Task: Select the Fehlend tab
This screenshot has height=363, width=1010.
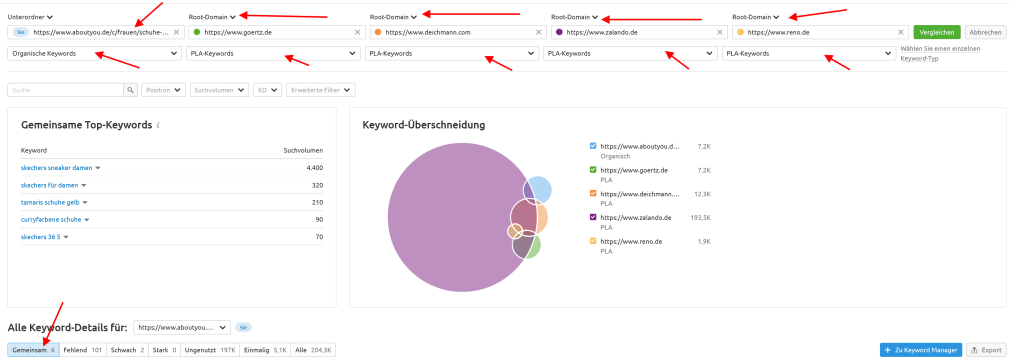Action: coord(82,350)
